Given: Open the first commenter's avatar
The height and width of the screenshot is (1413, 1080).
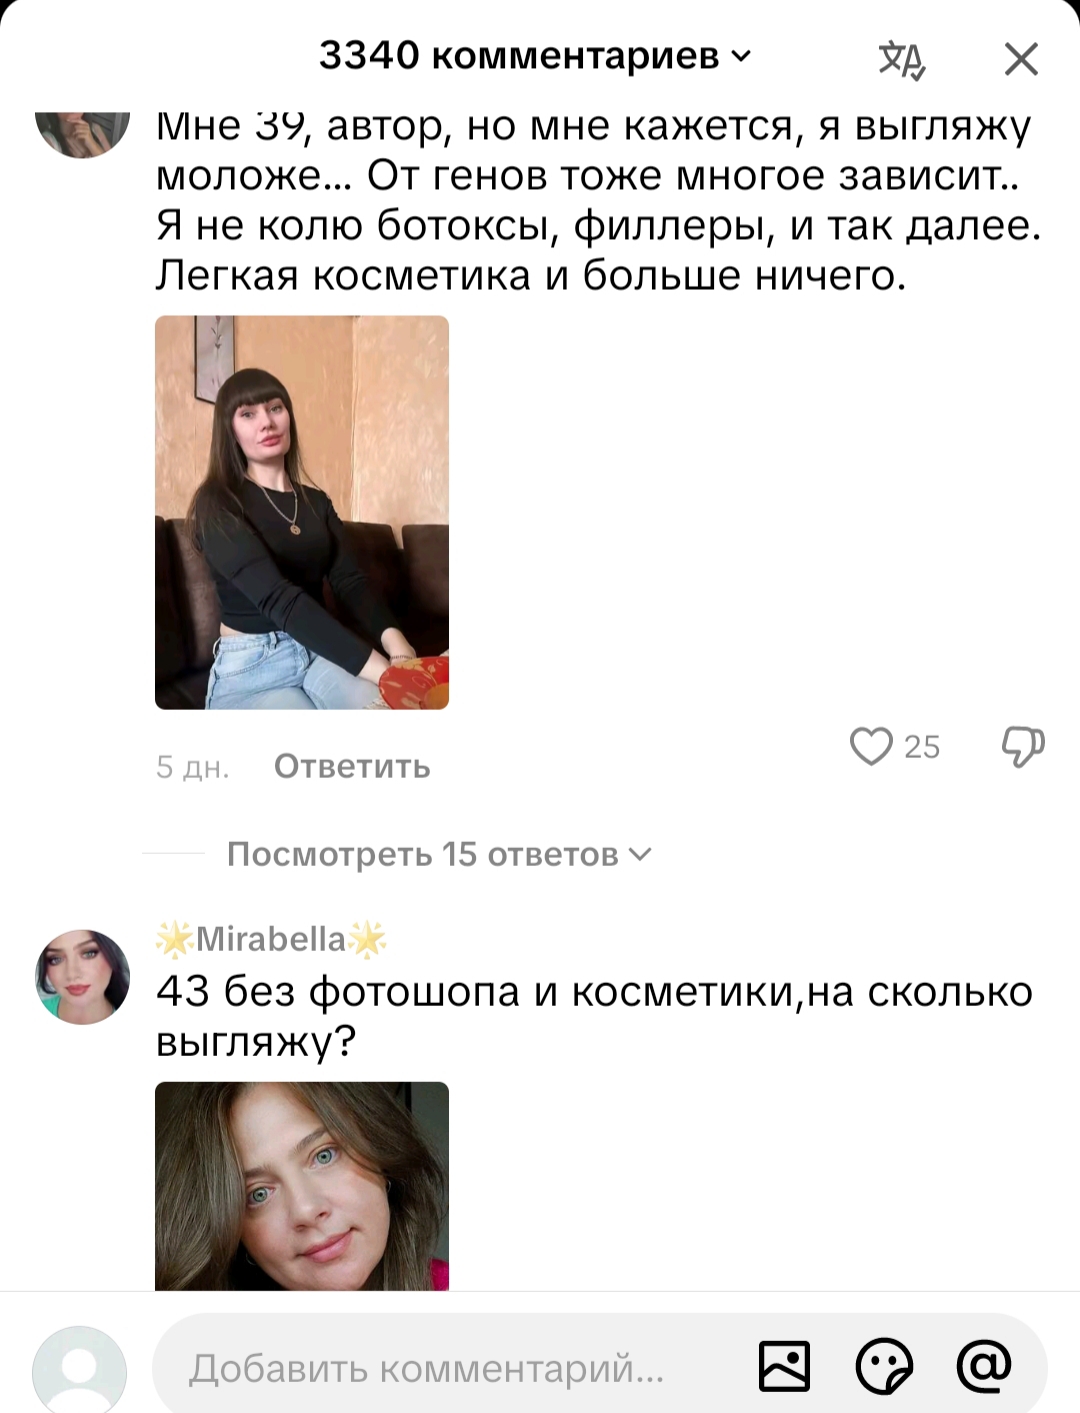Looking at the screenshot, I should [x=82, y=134].
